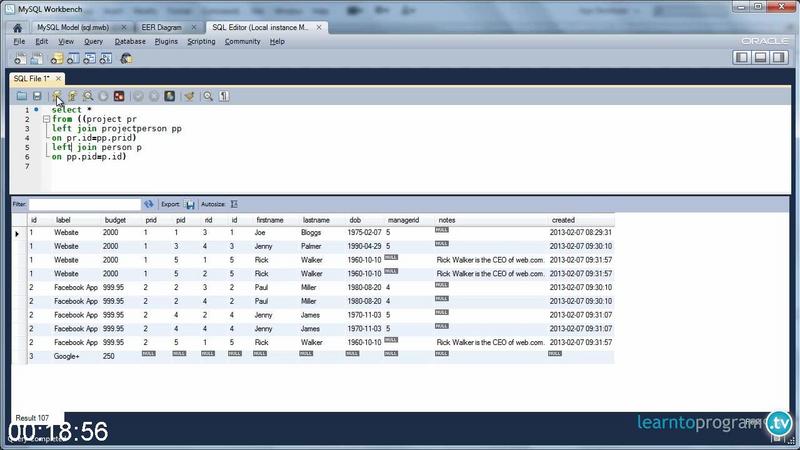Open the Plugins menu

pyautogui.click(x=166, y=41)
